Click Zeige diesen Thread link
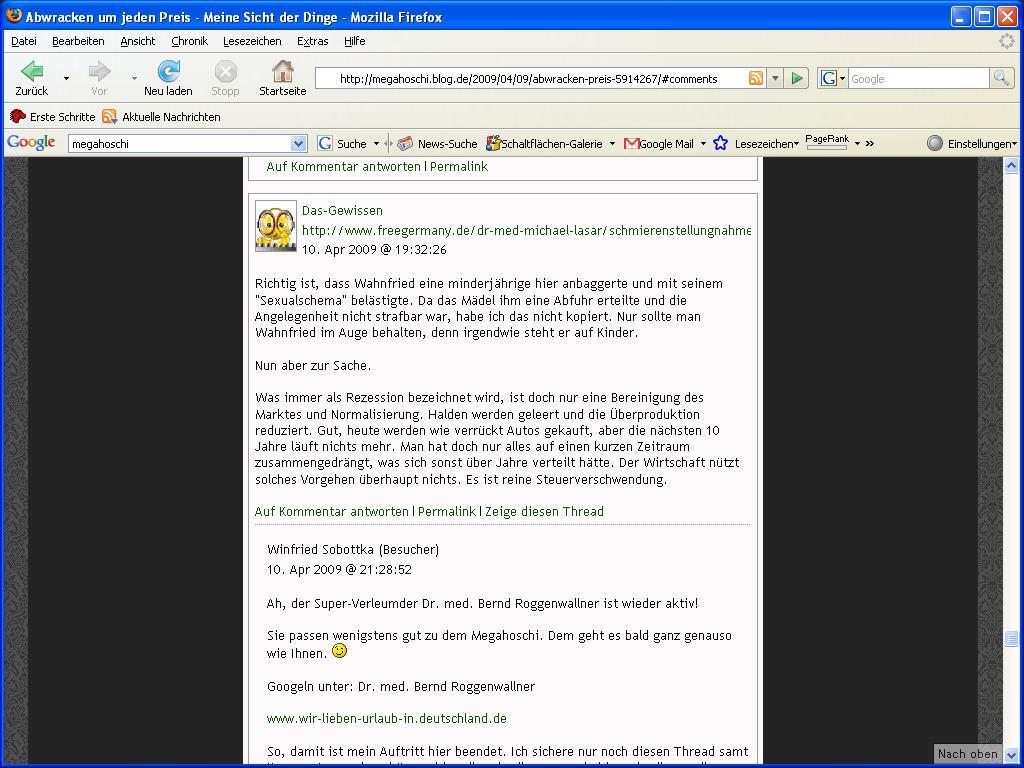 [x=544, y=511]
